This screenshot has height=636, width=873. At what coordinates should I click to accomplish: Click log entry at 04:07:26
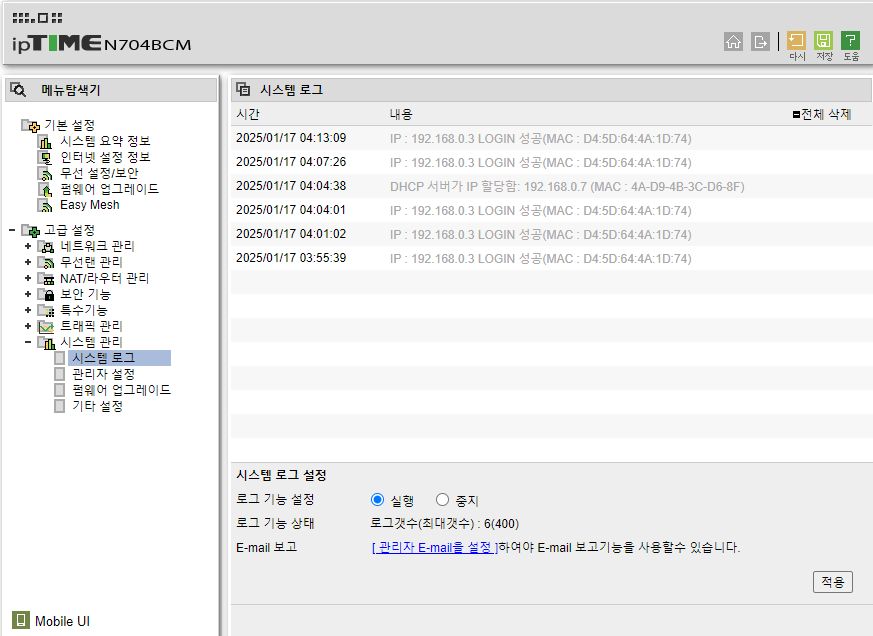pyautogui.click(x=551, y=162)
